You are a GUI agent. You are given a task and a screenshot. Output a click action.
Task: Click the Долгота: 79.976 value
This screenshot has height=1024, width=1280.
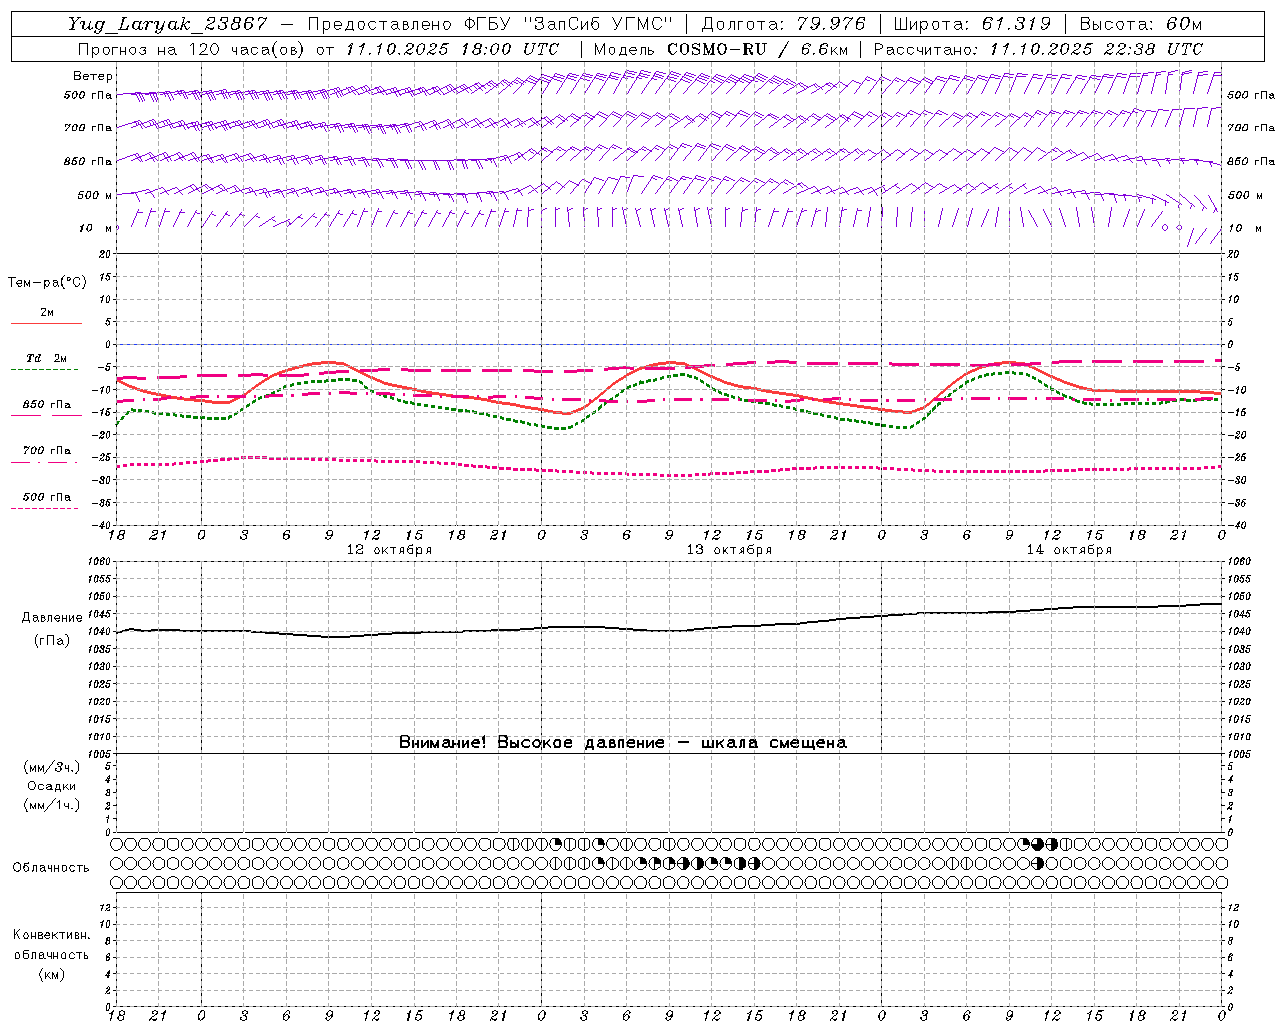coord(782,24)
